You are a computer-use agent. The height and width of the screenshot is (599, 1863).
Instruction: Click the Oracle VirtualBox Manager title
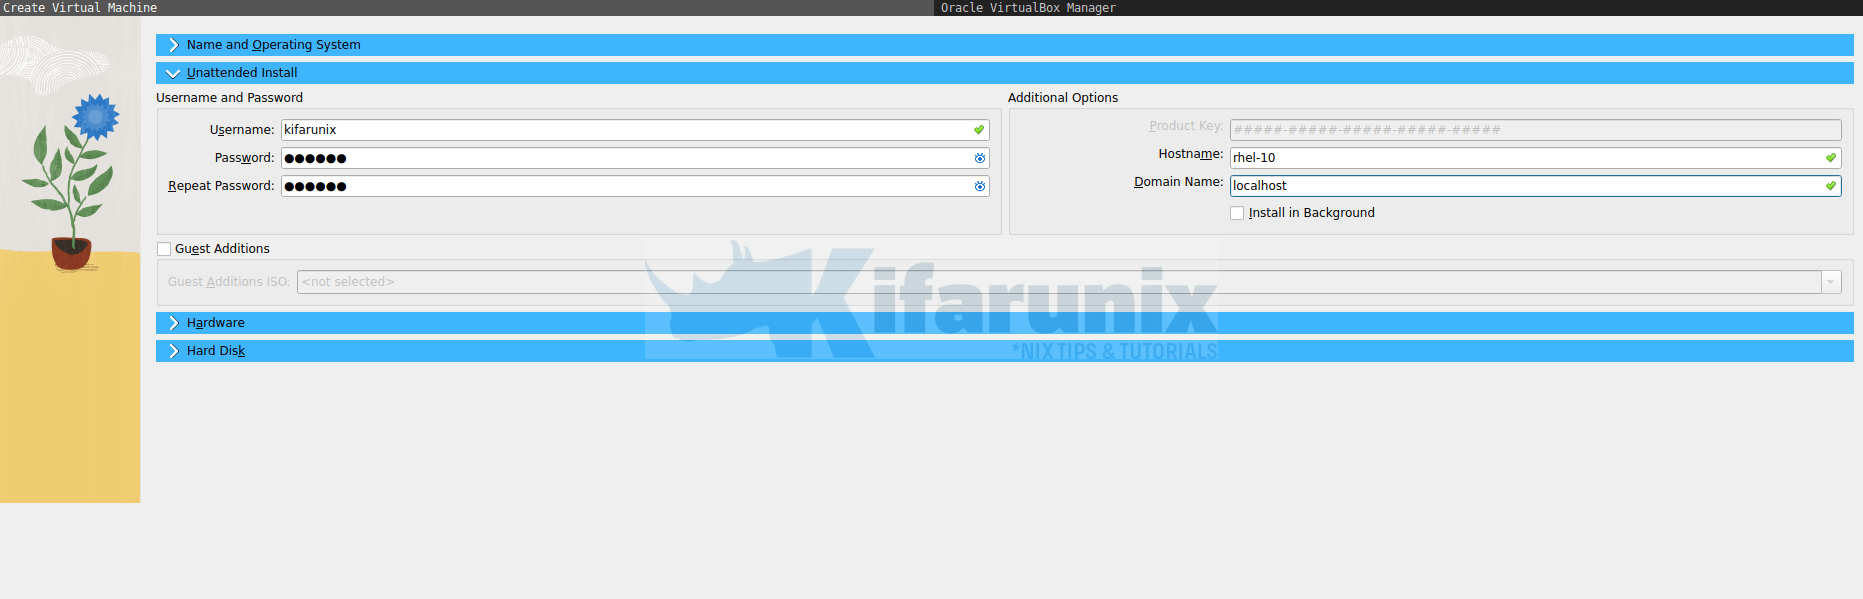[x=1028, y=8]
